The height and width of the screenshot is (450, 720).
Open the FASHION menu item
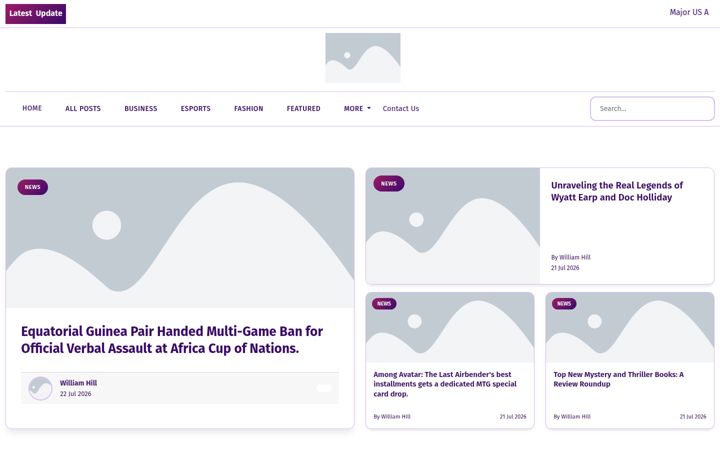coord(249,109)
